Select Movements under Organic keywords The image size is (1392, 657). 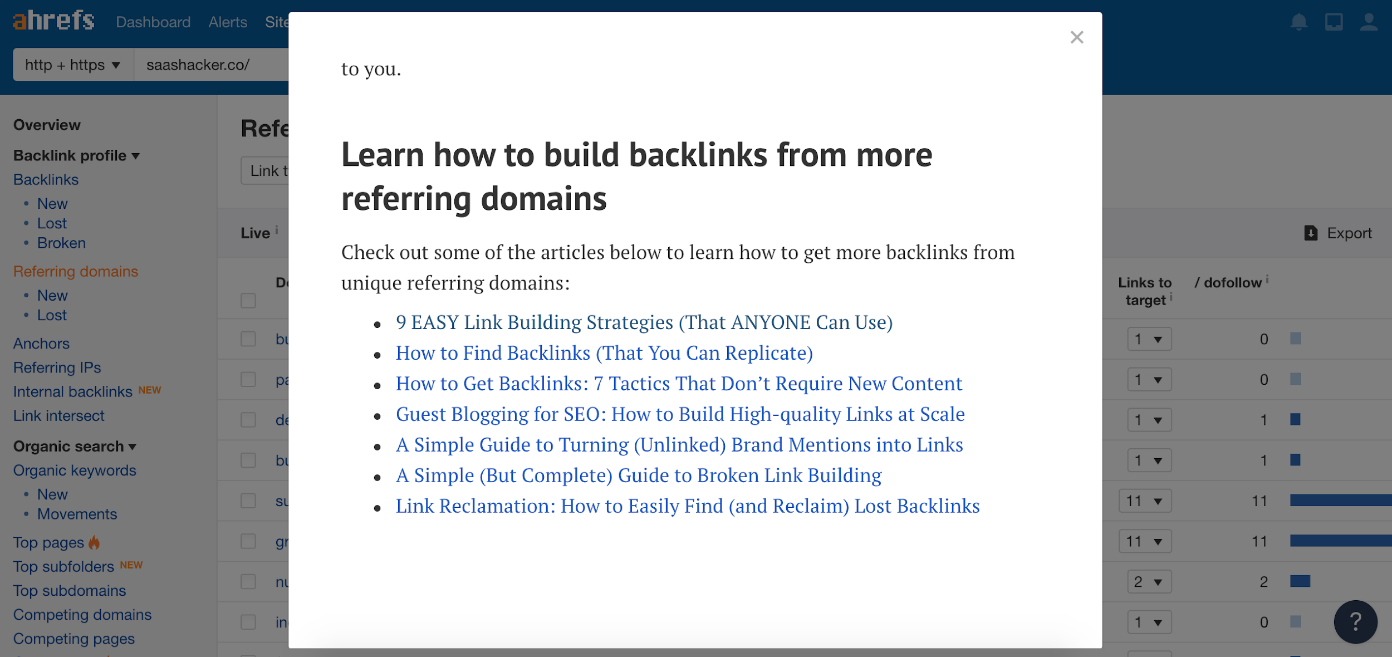pos(77,515)
